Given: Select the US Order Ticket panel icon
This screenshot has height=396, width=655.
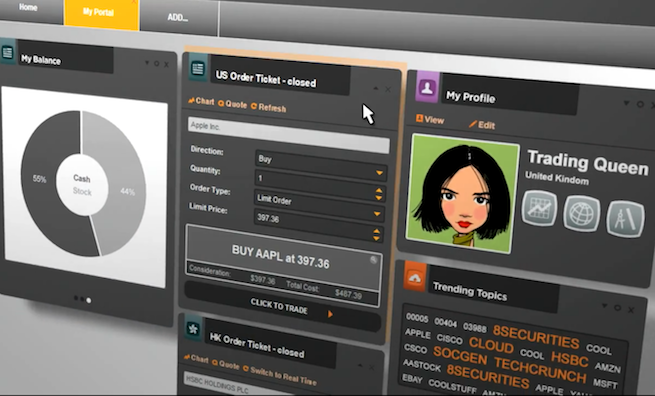Looking at the screenshot, I should point(198,69).
